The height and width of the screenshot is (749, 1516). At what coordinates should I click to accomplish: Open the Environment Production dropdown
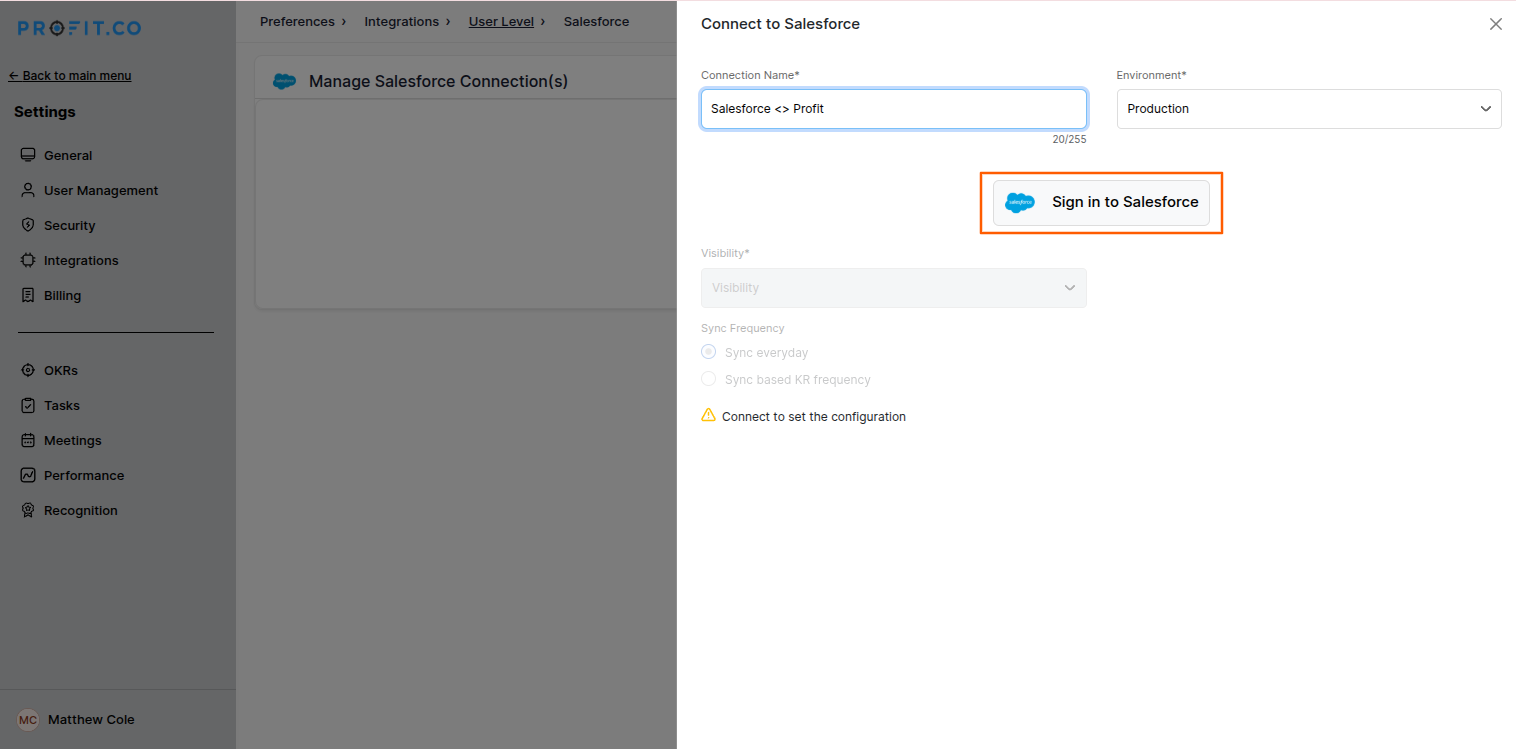point(1309,109)
